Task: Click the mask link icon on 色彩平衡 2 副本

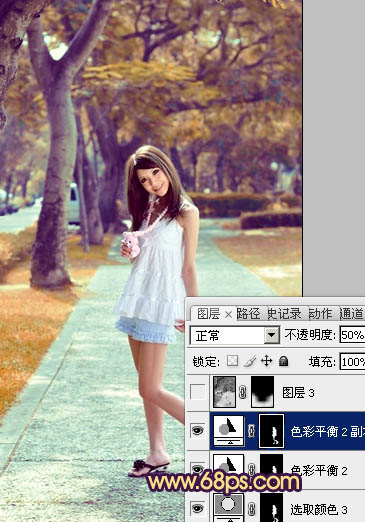Action: pyautogui.click(x=251, y=431)
